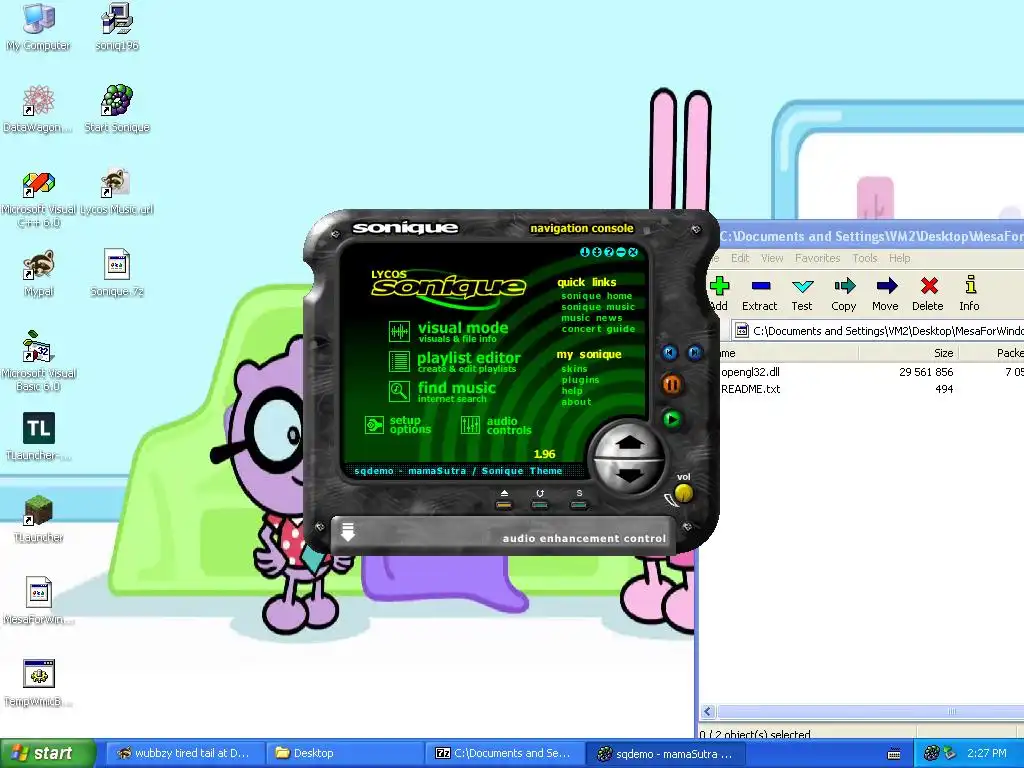Select the Mypal desktop icon
The image size is (1024, 768).
[39, 274]
